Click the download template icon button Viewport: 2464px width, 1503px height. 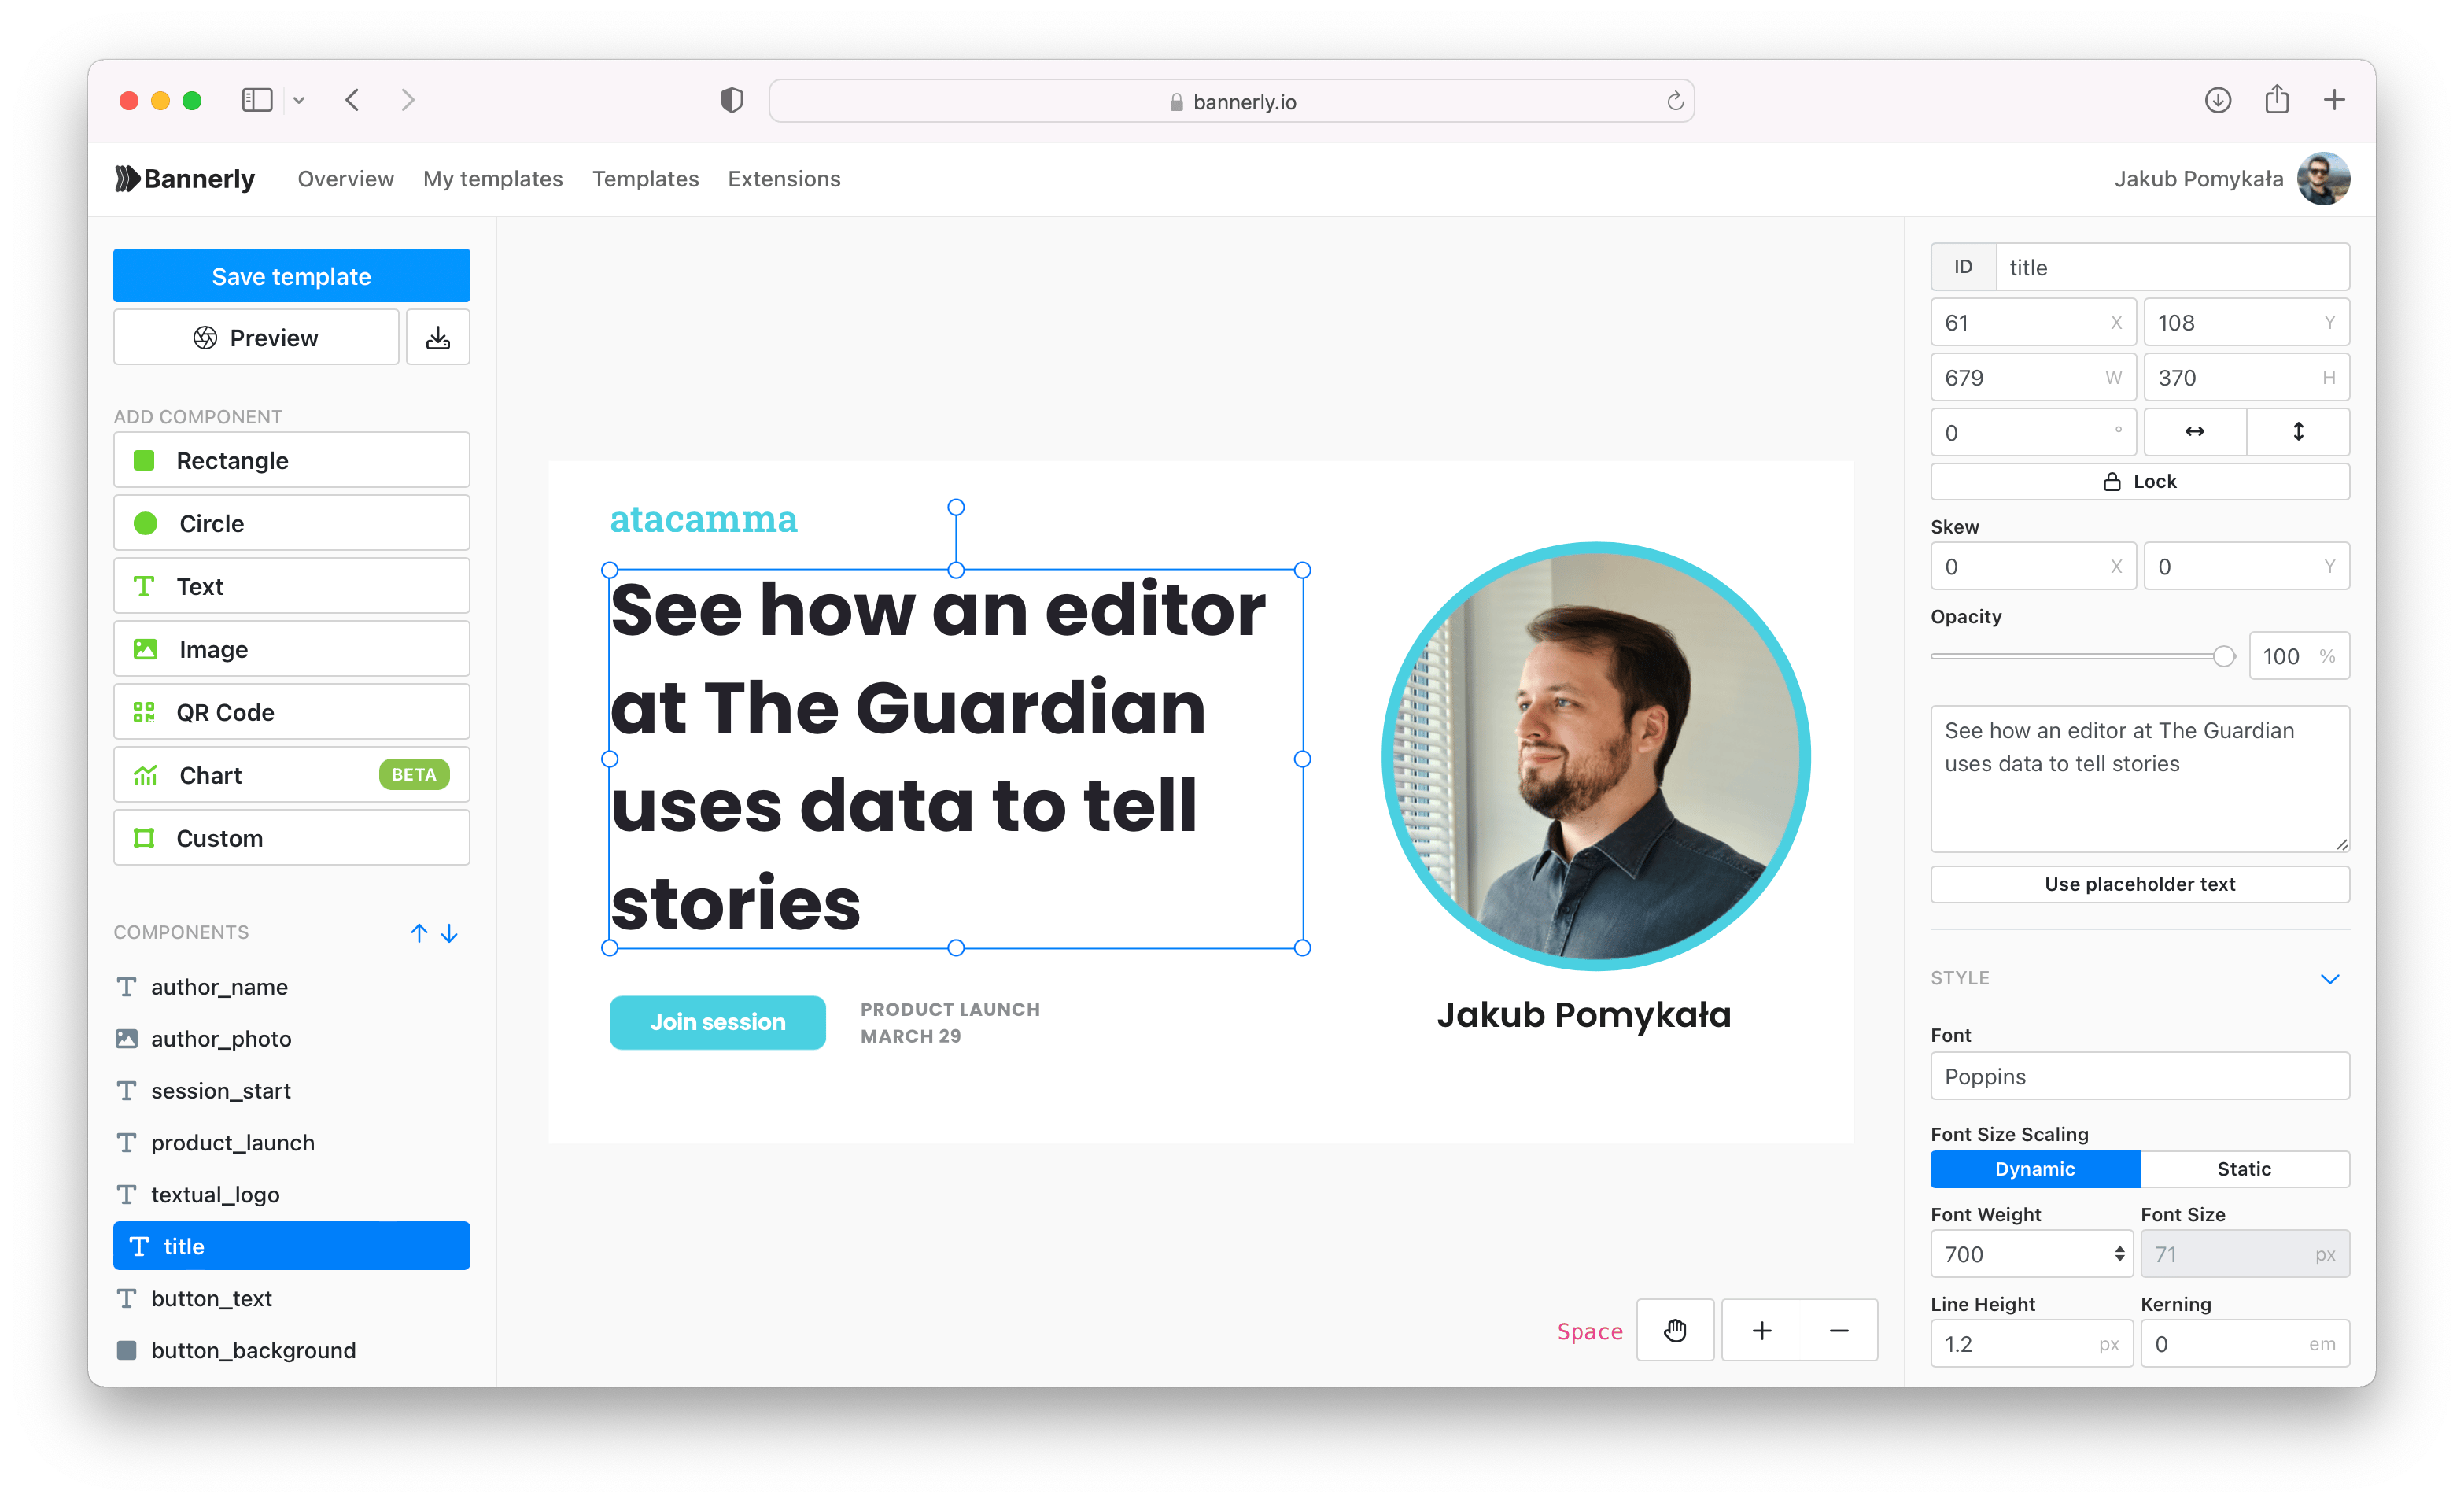(437, 338)
